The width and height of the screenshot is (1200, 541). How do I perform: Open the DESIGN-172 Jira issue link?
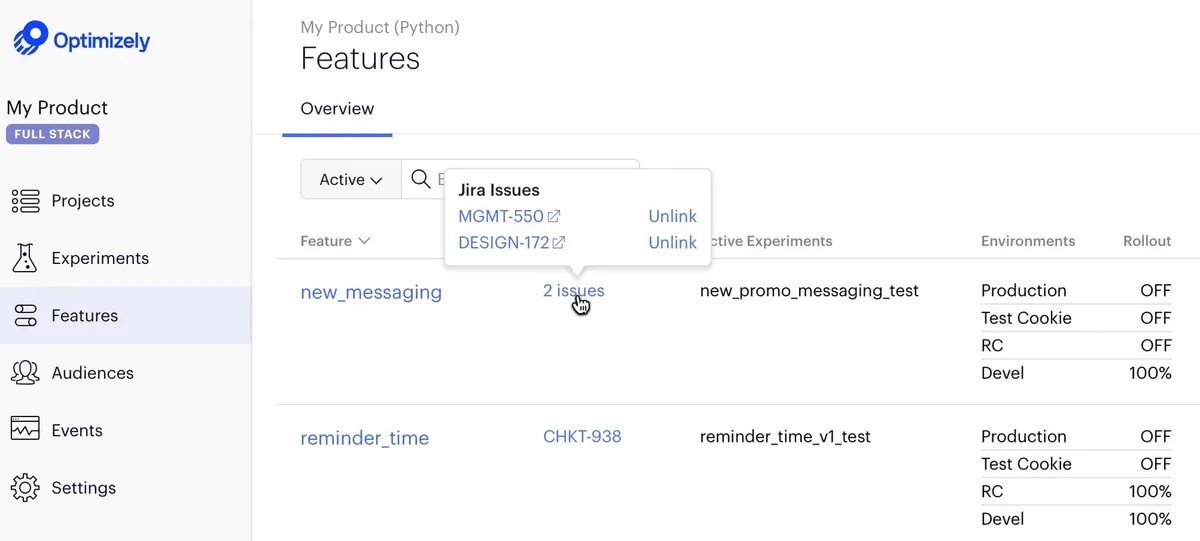(x=504, y=242)
